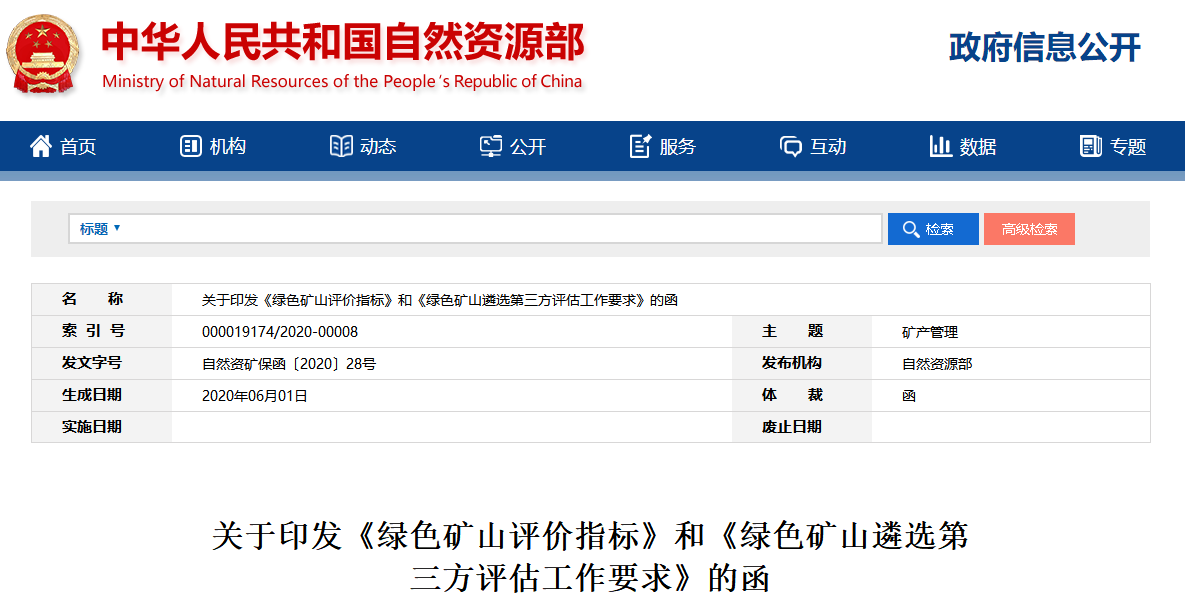The width and height of the screenshot is (1185, 604).
Task: Click the document icon beside 专题
Action: tap(1090, 147)
